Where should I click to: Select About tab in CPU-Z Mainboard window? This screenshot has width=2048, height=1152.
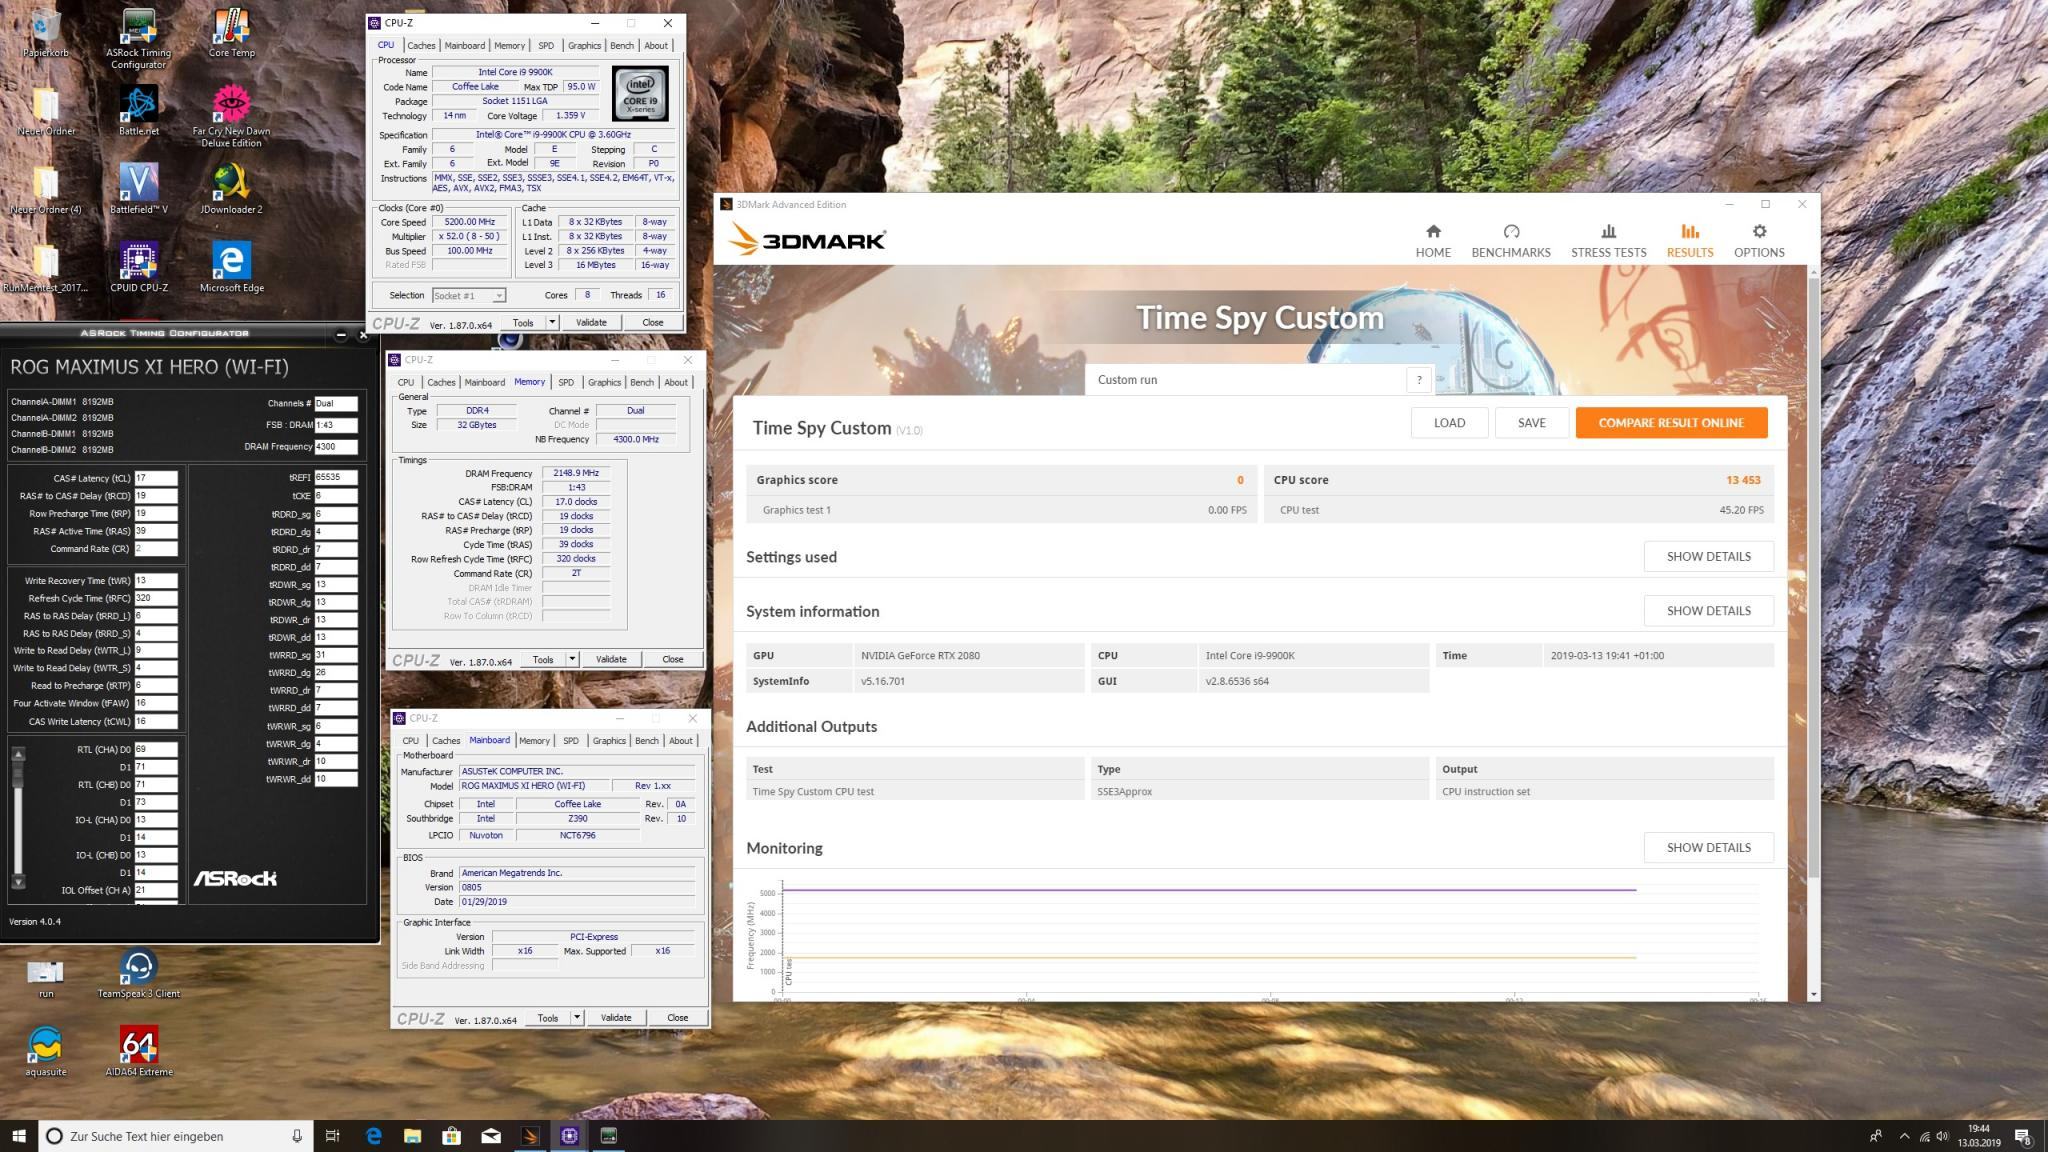681,741
